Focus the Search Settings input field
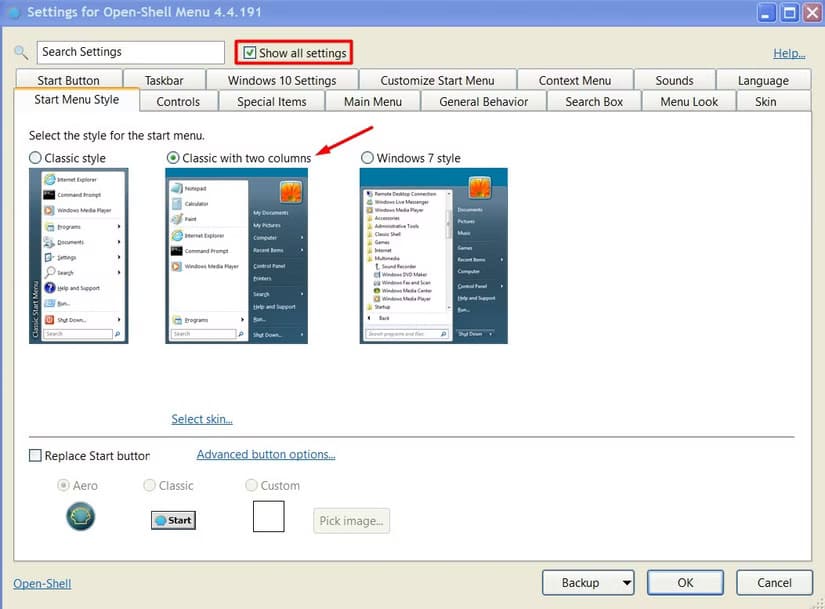 [130, 53]
